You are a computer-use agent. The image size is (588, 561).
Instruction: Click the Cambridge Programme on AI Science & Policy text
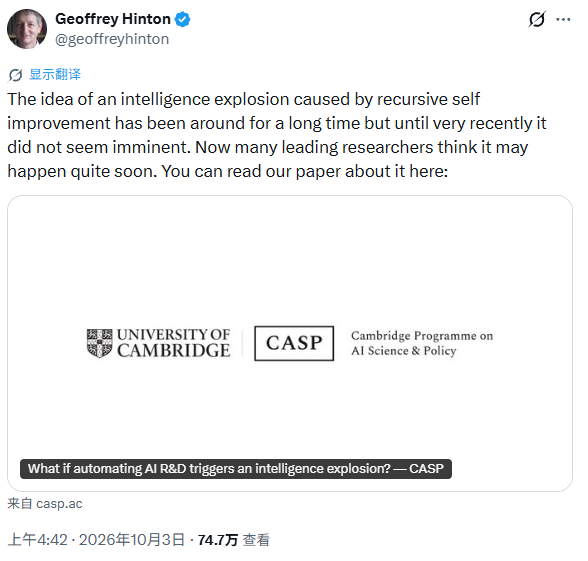[x=422, y=343]
